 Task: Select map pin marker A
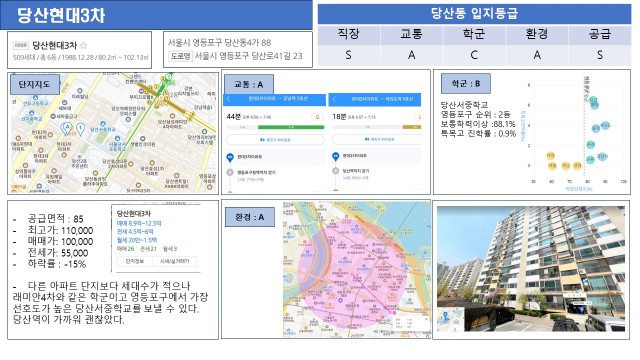coord(67,129)
